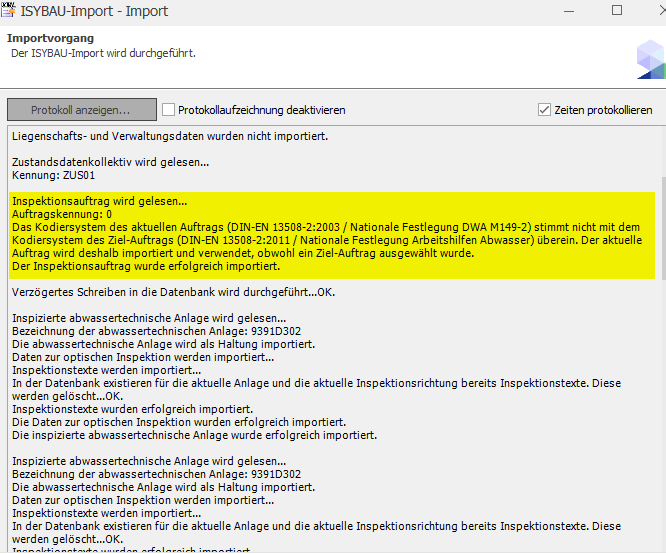
Task: Click the ISYBAU-Import title bar app icon
Action: (9, 11)
